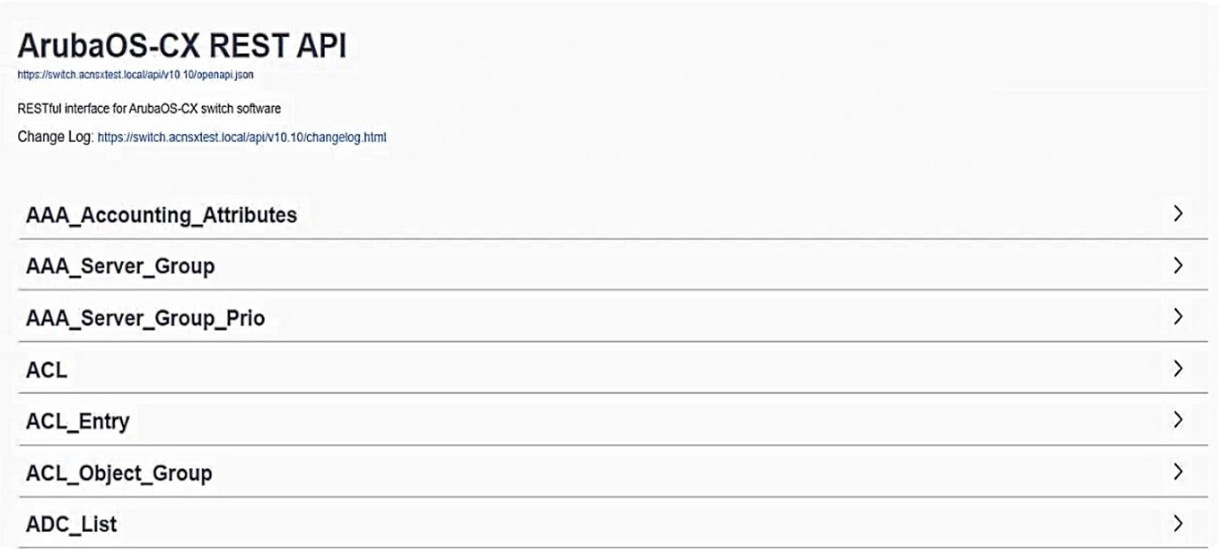Click the chevron arrow on the ACL row
The height and width of the screenshot is (550, 1220).
click(x=1177, y=369)
